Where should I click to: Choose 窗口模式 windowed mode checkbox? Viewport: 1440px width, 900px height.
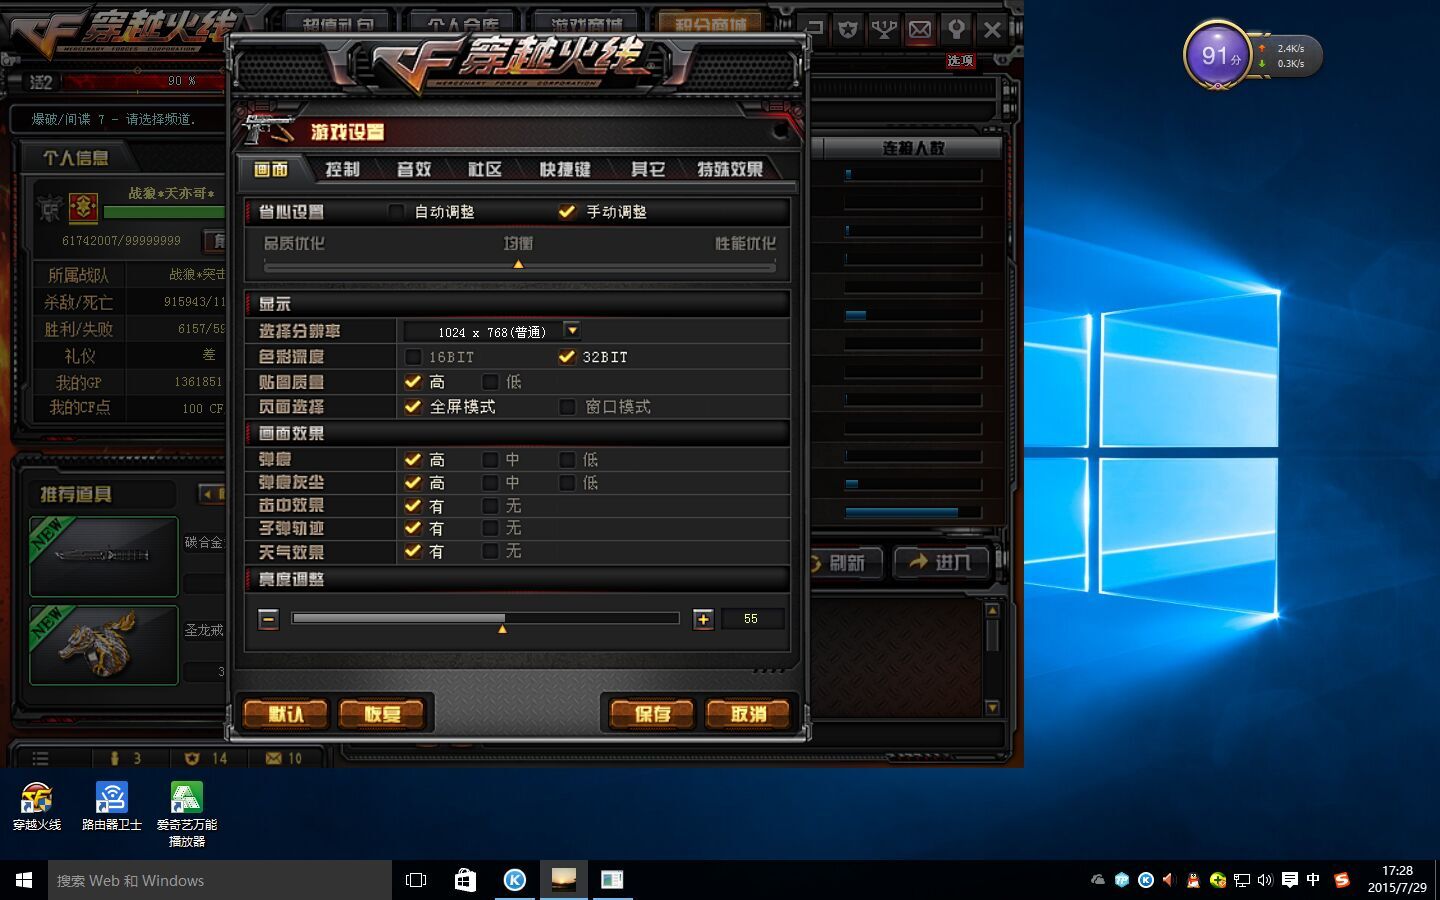(x=567, y=407)
